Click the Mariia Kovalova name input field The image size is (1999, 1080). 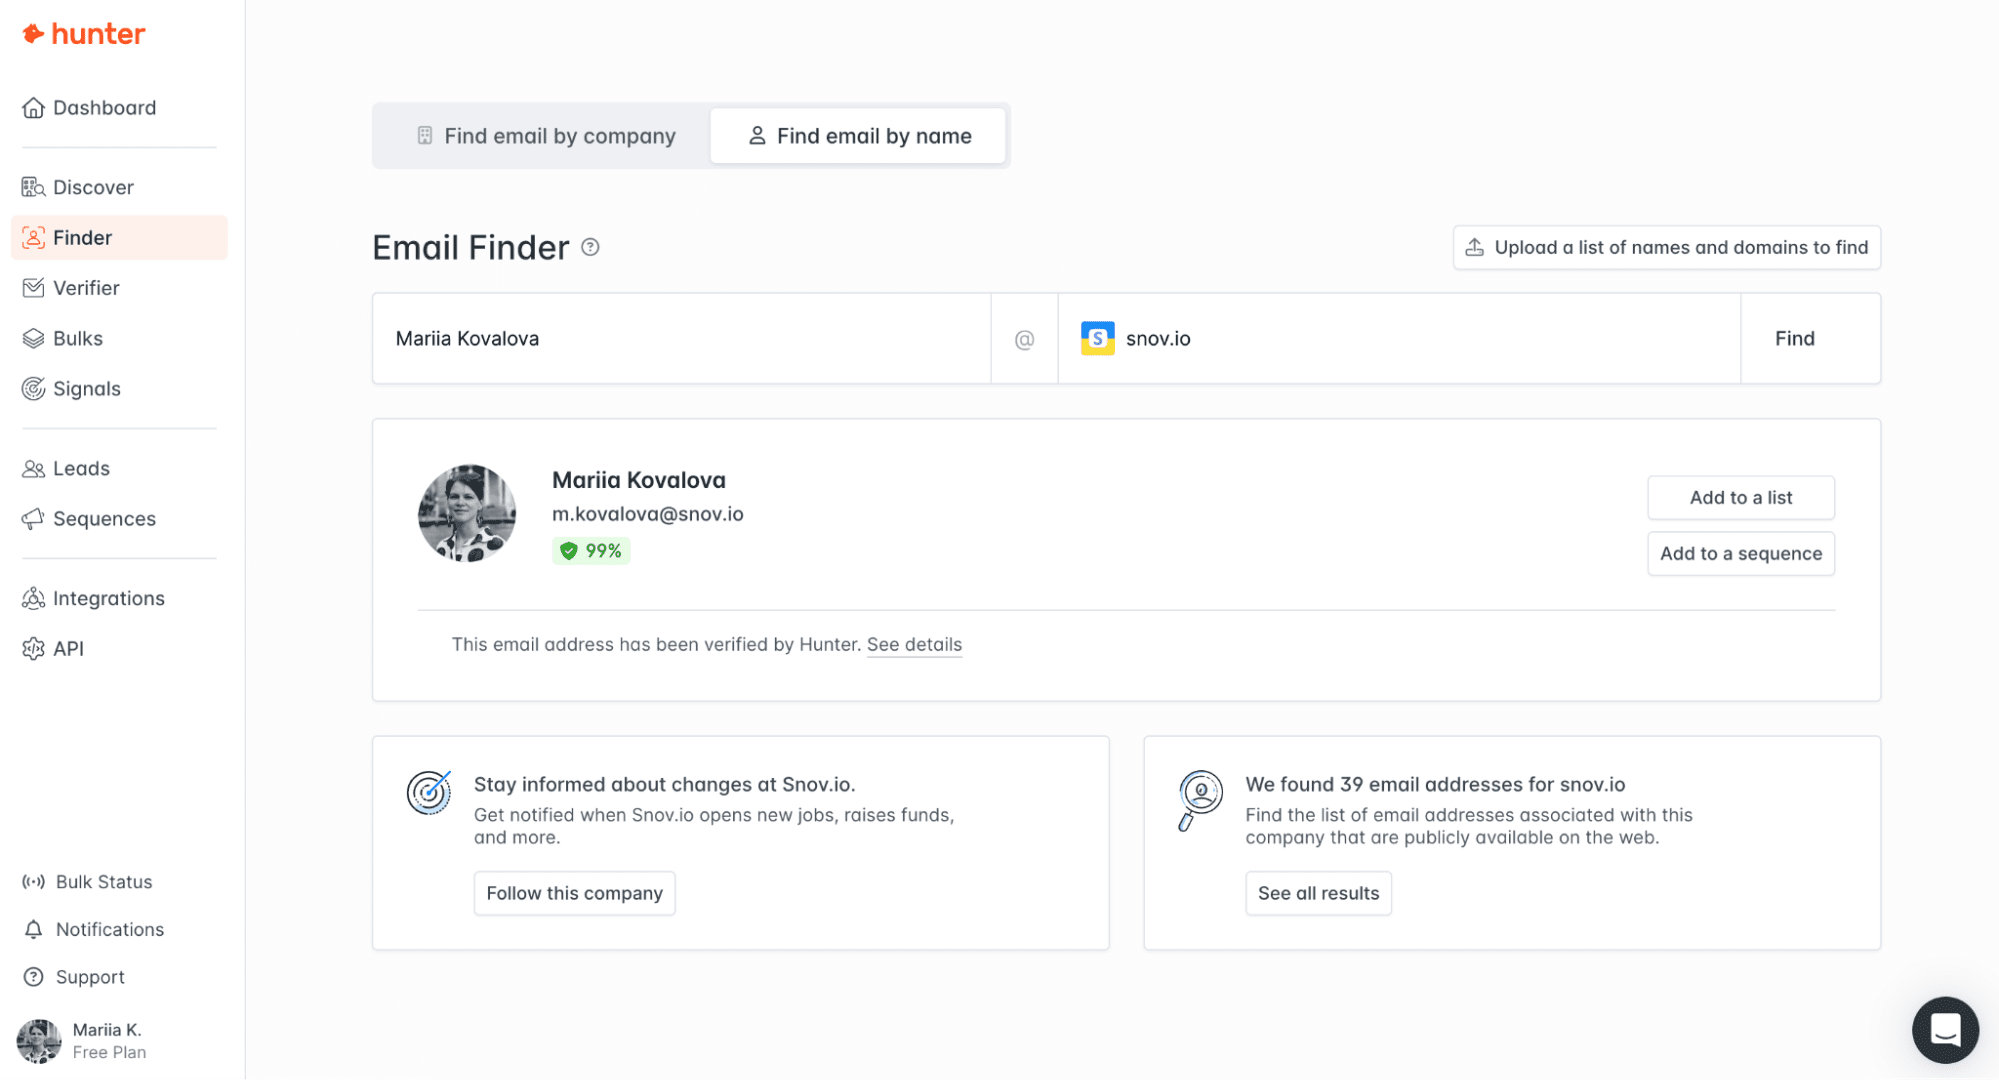tap(680, 338)
